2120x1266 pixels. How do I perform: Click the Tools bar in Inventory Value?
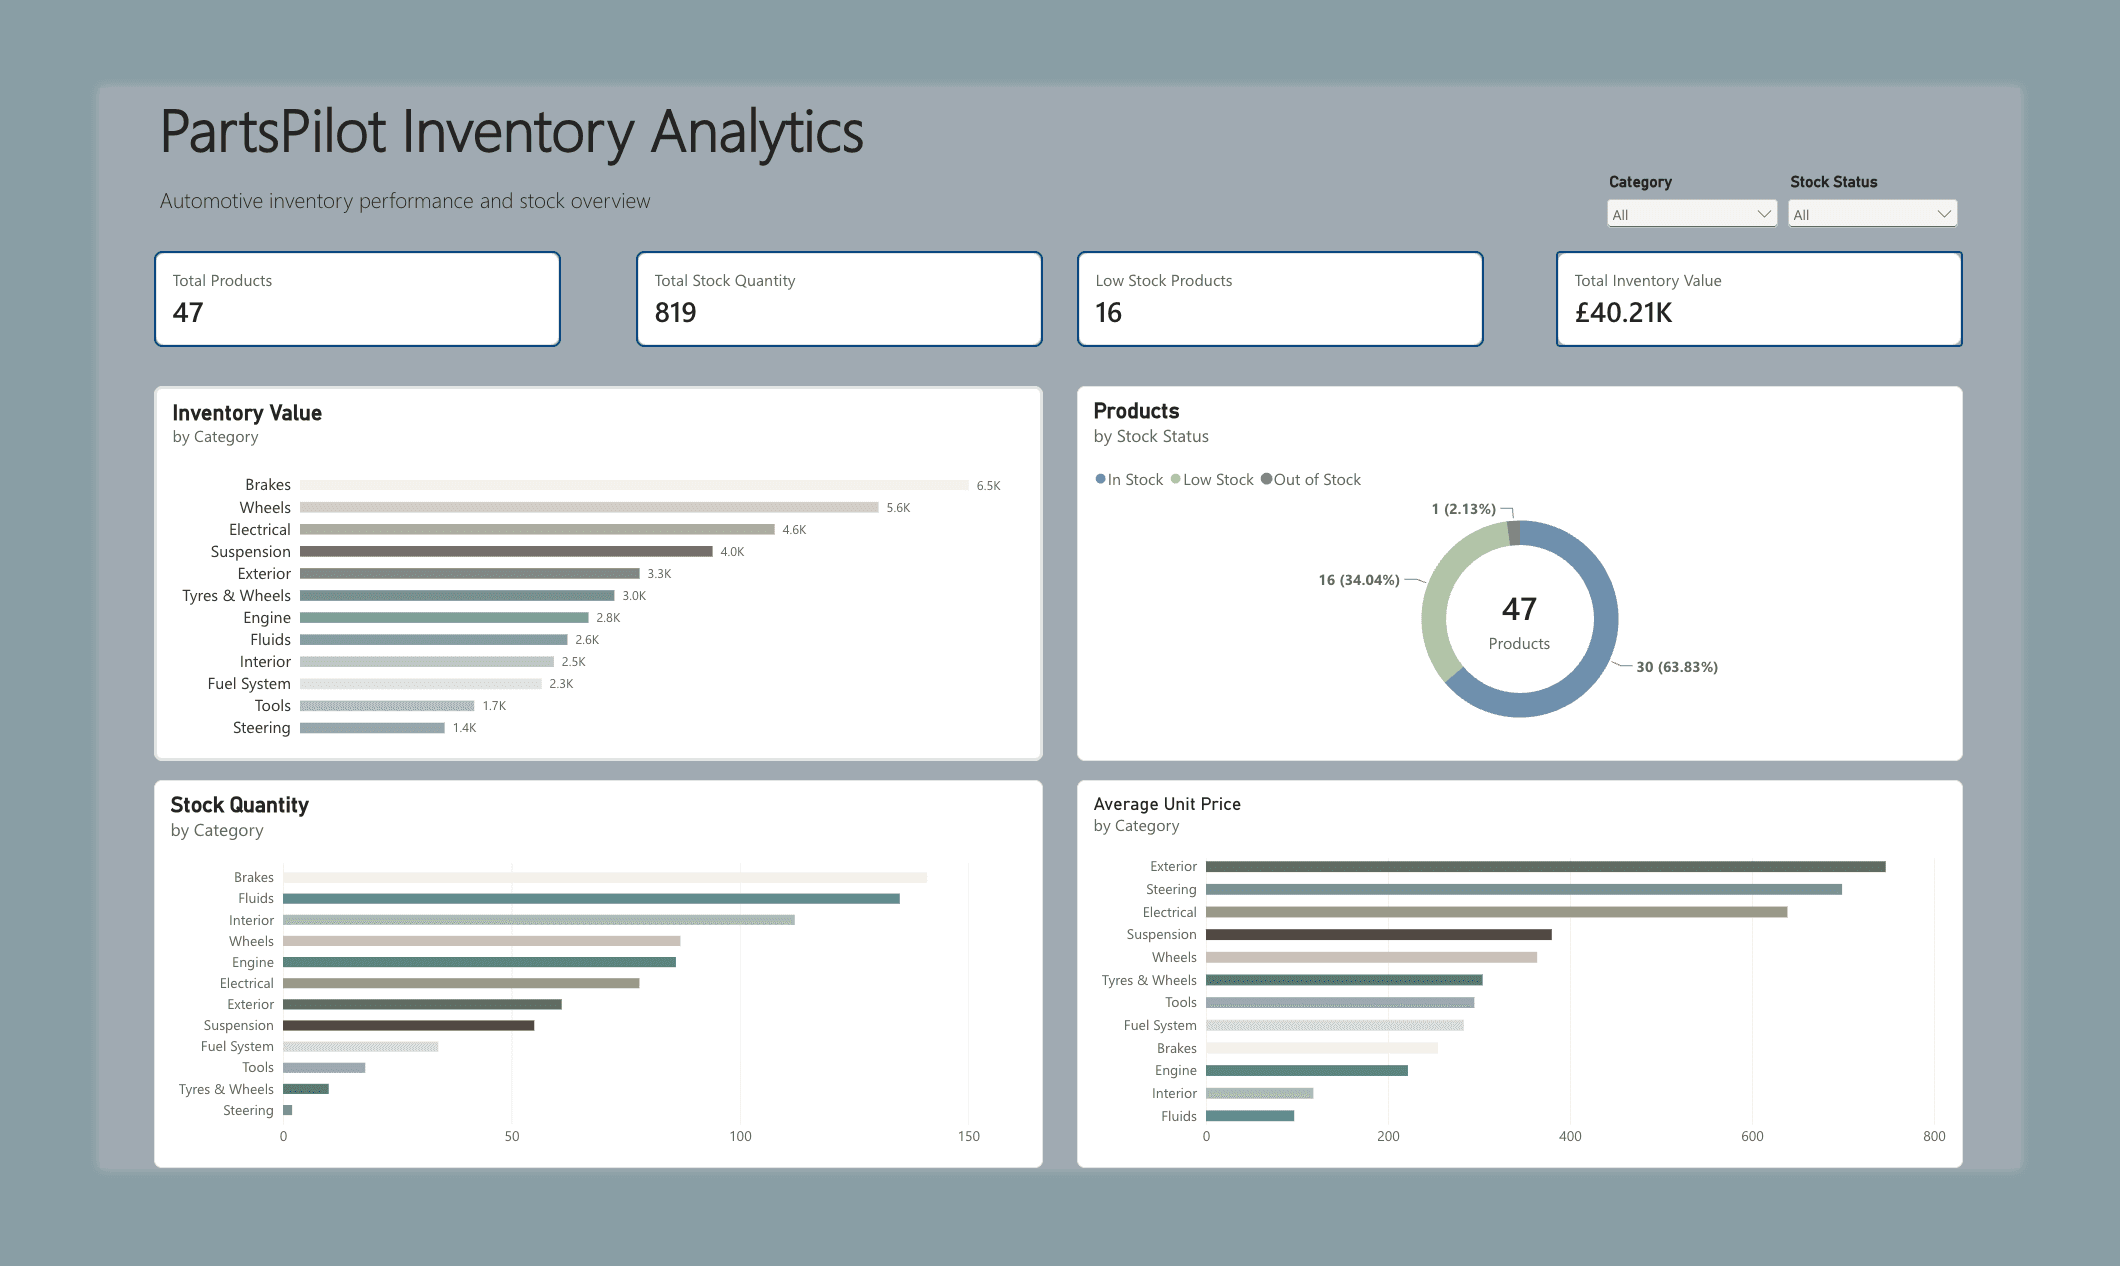(387, 705)
